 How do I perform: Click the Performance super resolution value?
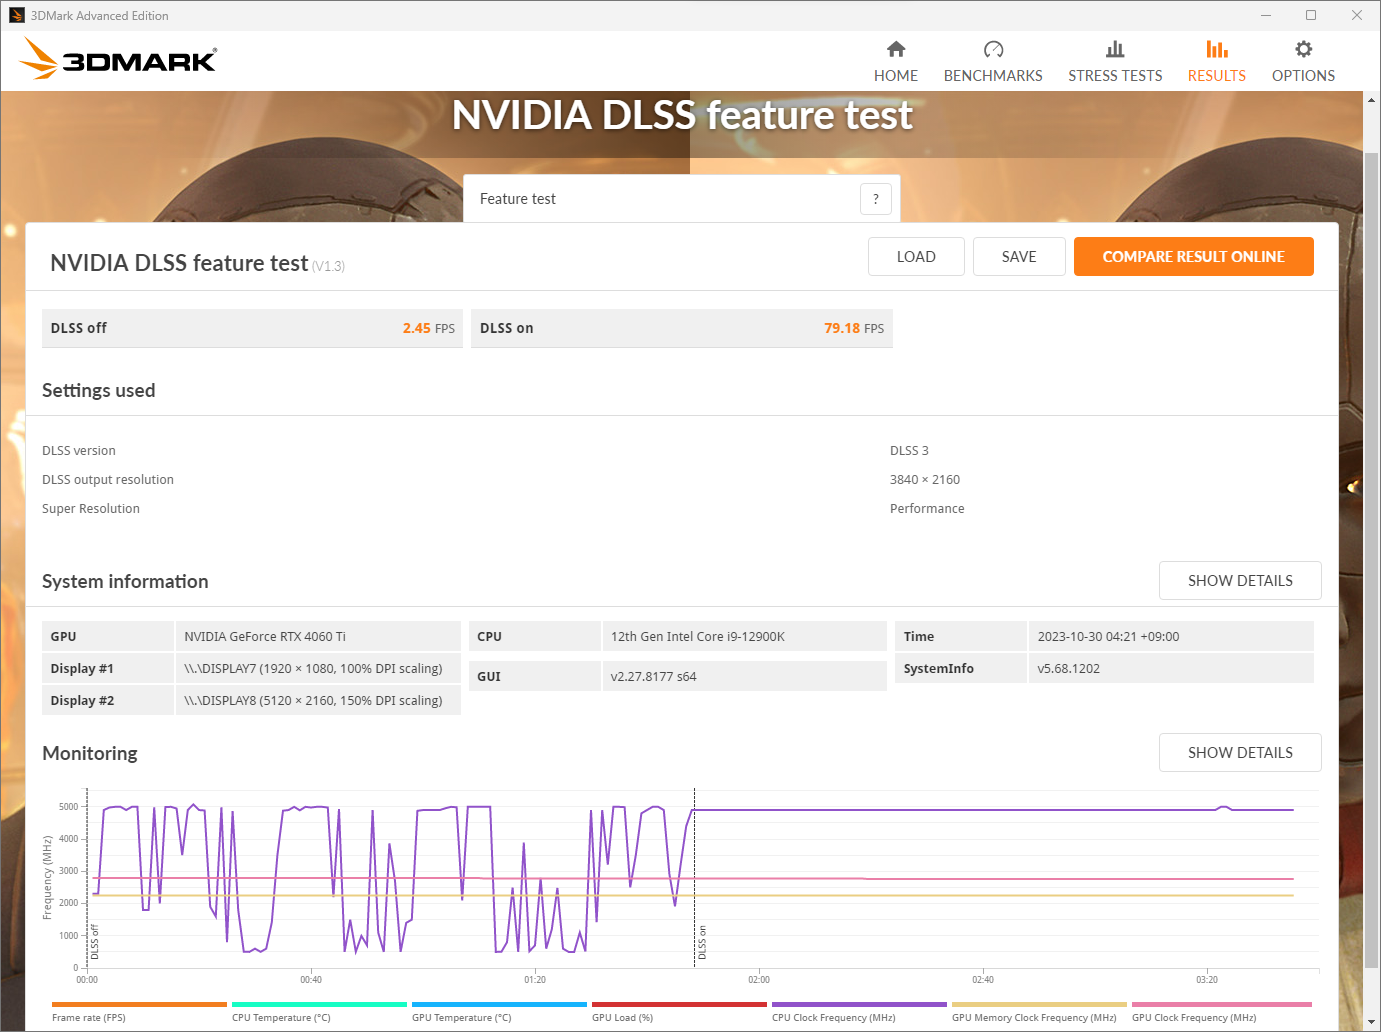click(927, 509)
